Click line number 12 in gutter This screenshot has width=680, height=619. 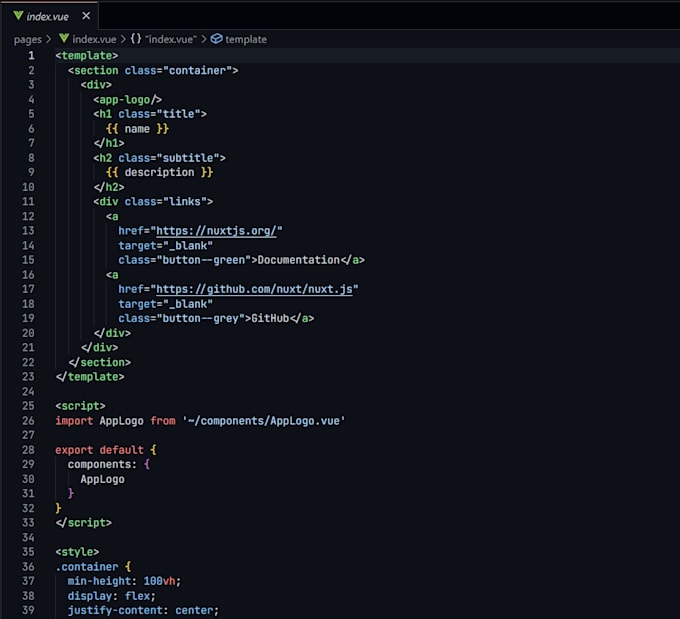tap(28, 216)
